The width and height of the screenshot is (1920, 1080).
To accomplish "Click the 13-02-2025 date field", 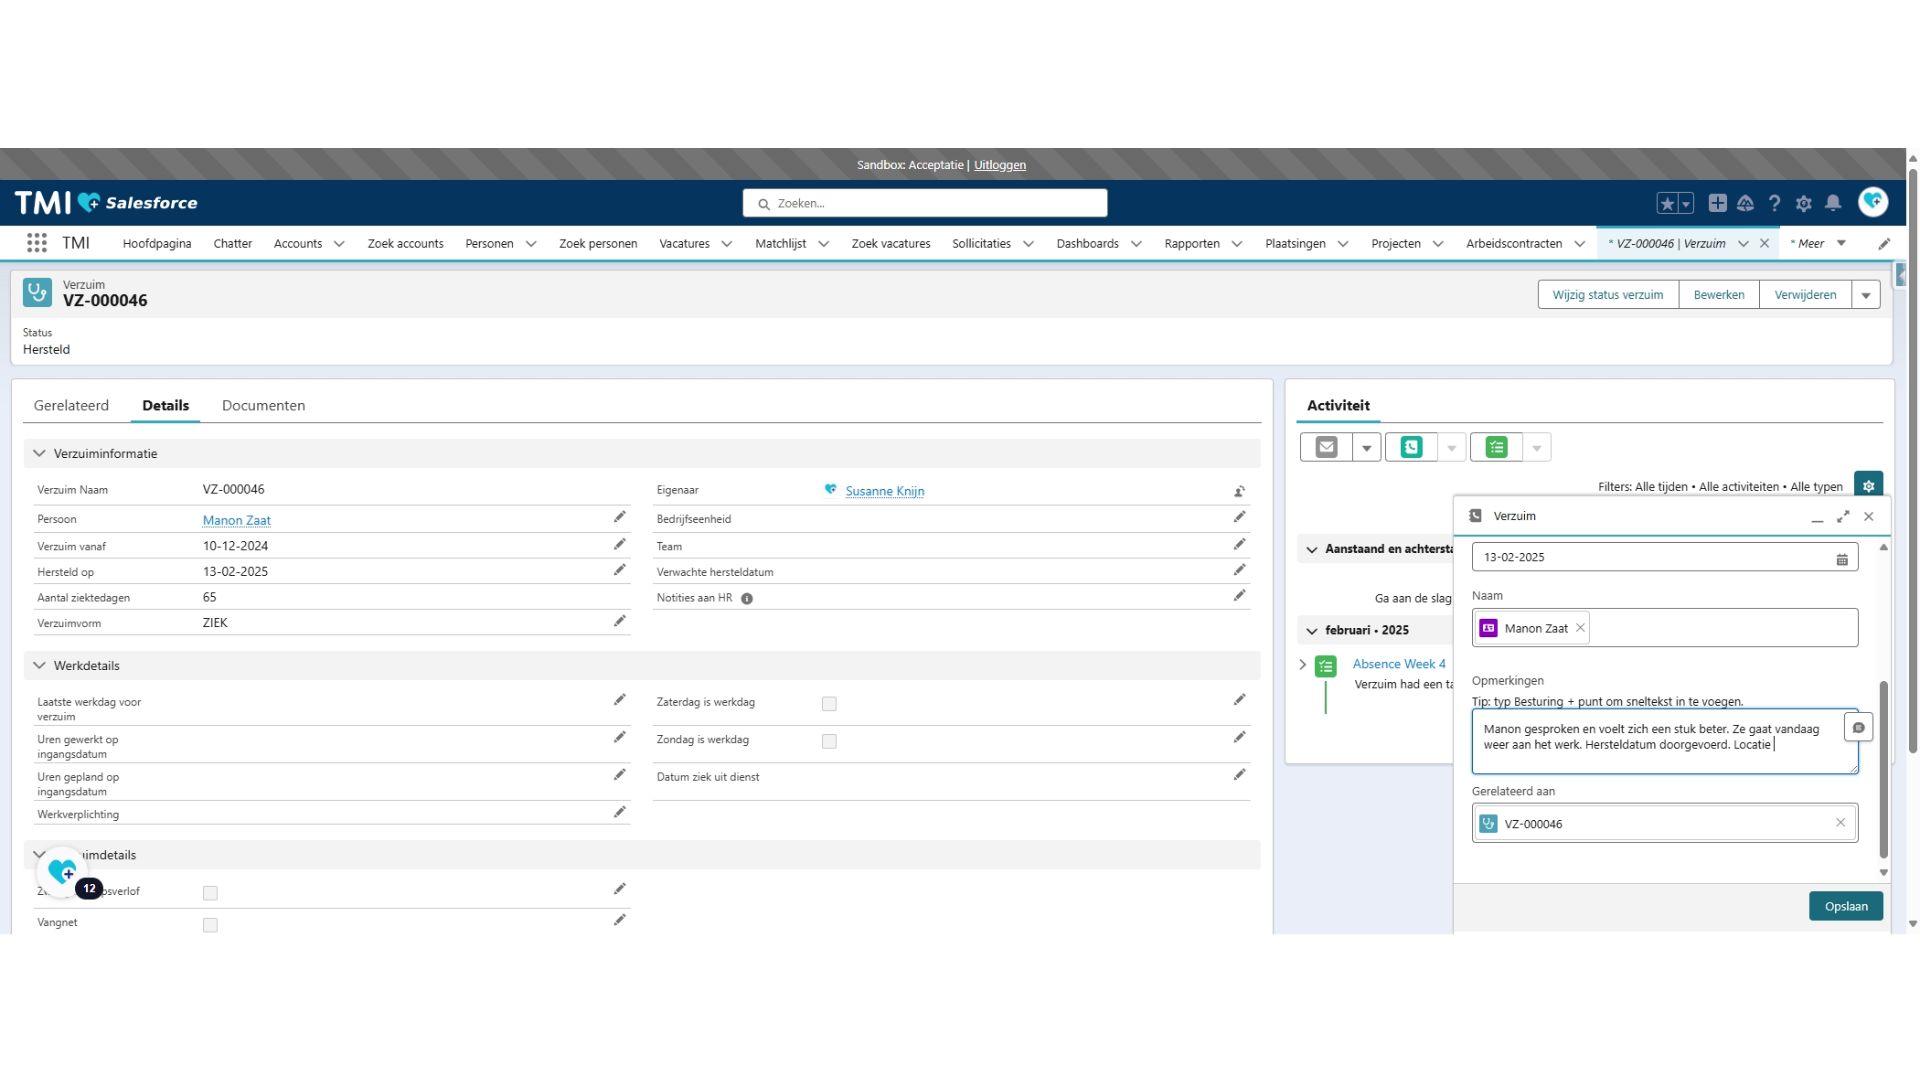I will (x=1665, y=557).
